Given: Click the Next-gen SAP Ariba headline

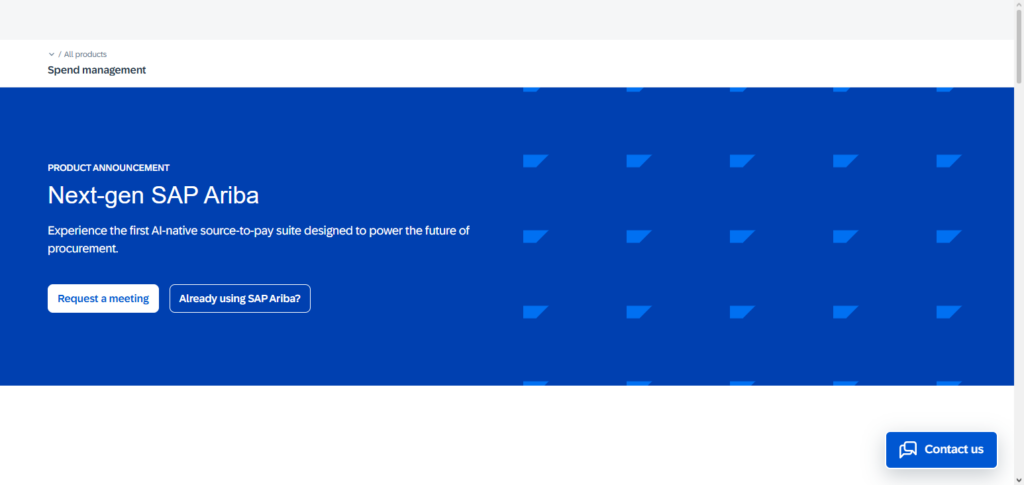Looking at the screenshot, I should click(x=153, y=195).
